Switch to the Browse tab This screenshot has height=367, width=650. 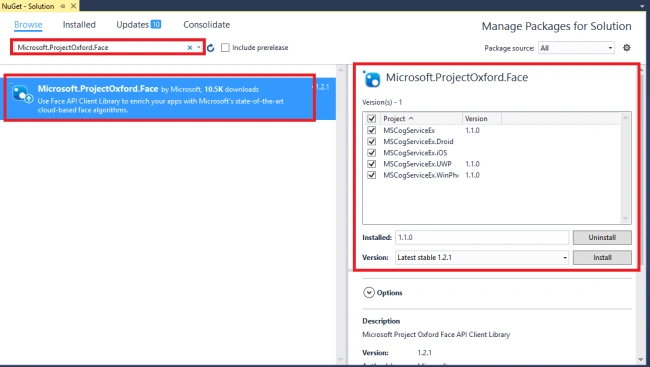(x=28, y=25)
